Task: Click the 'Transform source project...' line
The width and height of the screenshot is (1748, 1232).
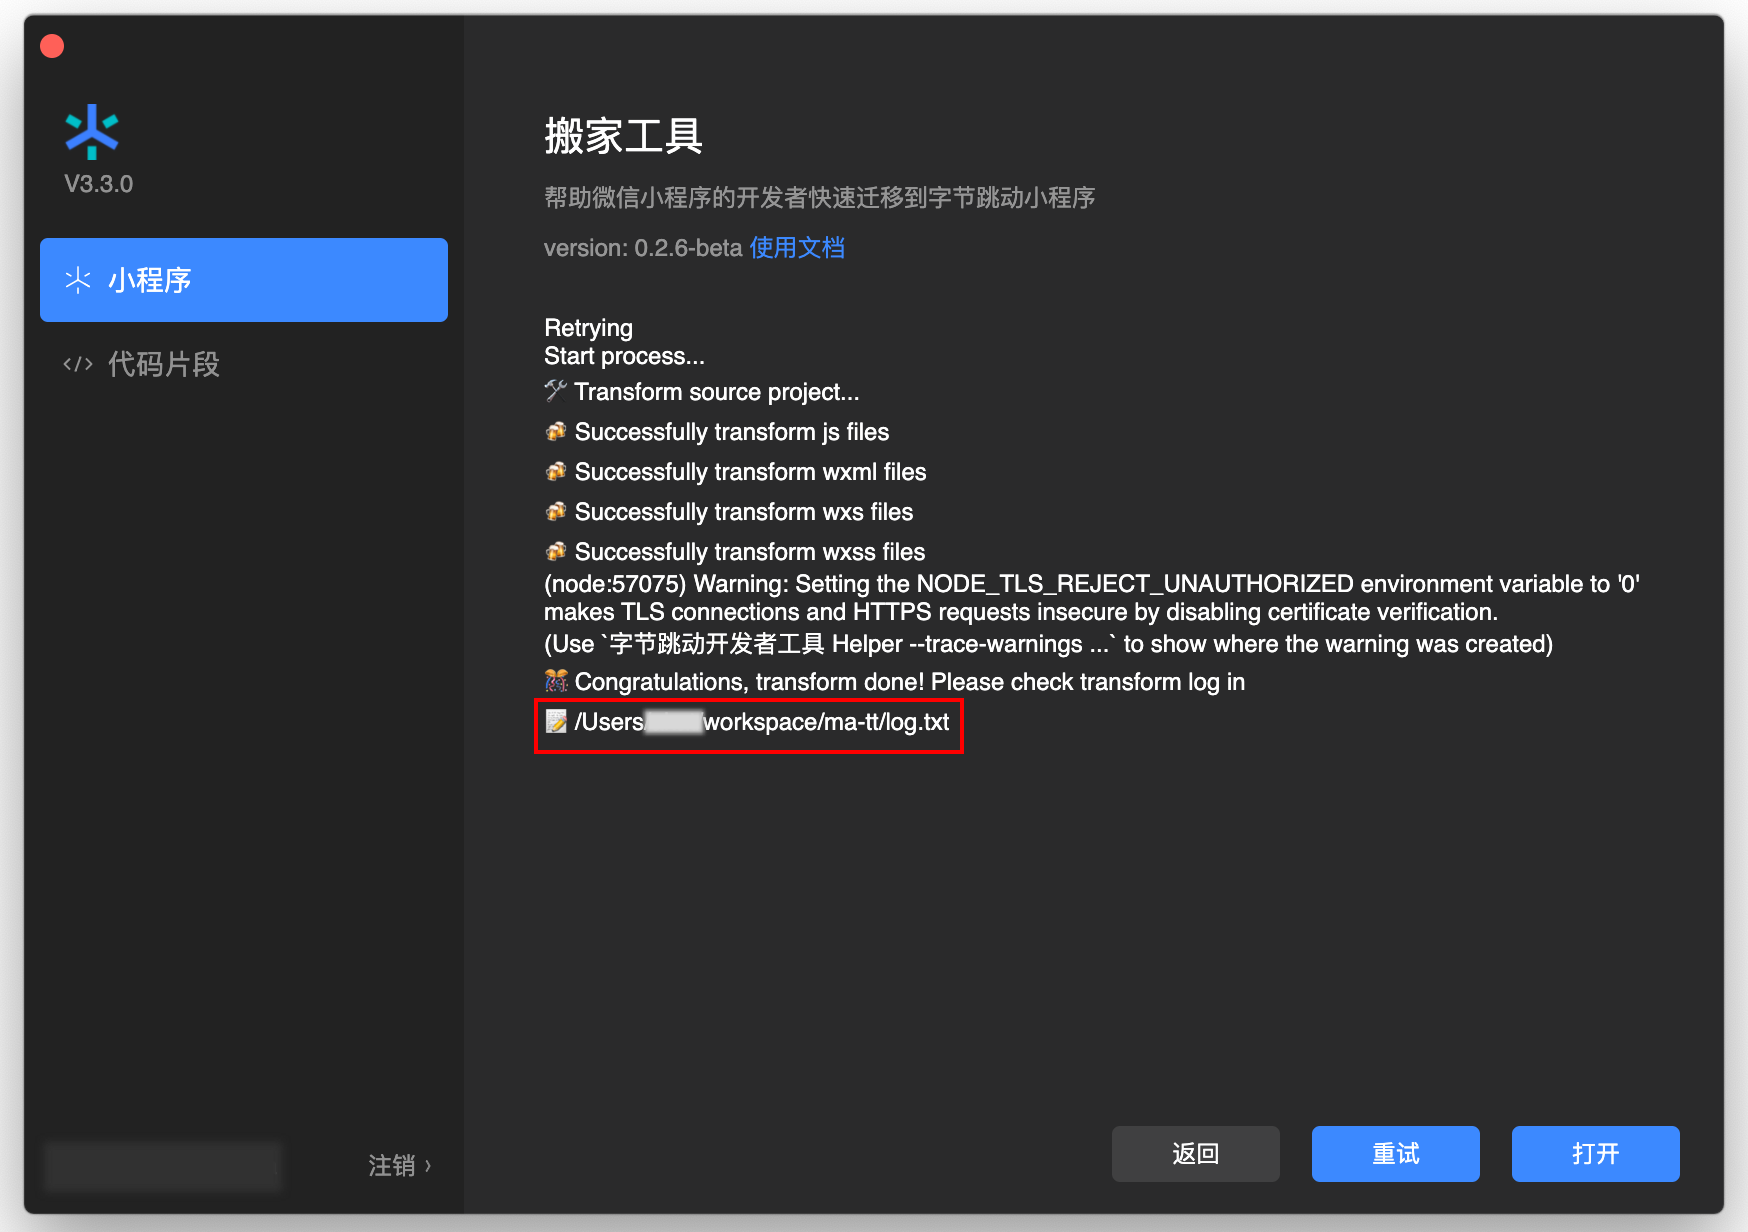Action: (717, 392)
